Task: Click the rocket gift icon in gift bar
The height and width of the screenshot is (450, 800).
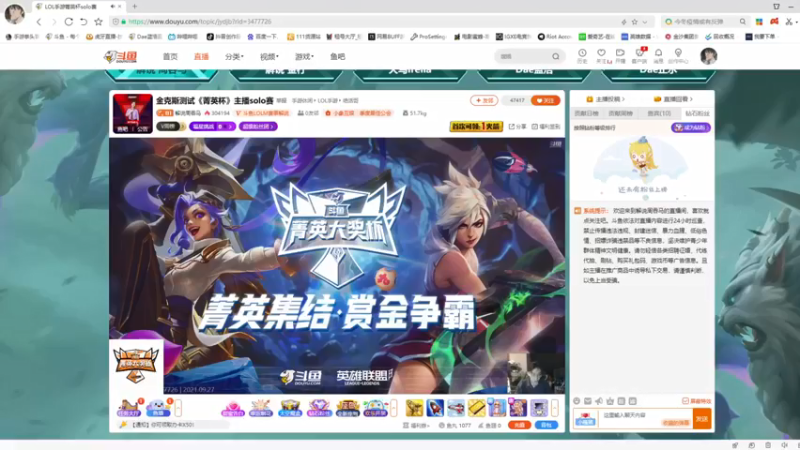Action: coord(435,408)
